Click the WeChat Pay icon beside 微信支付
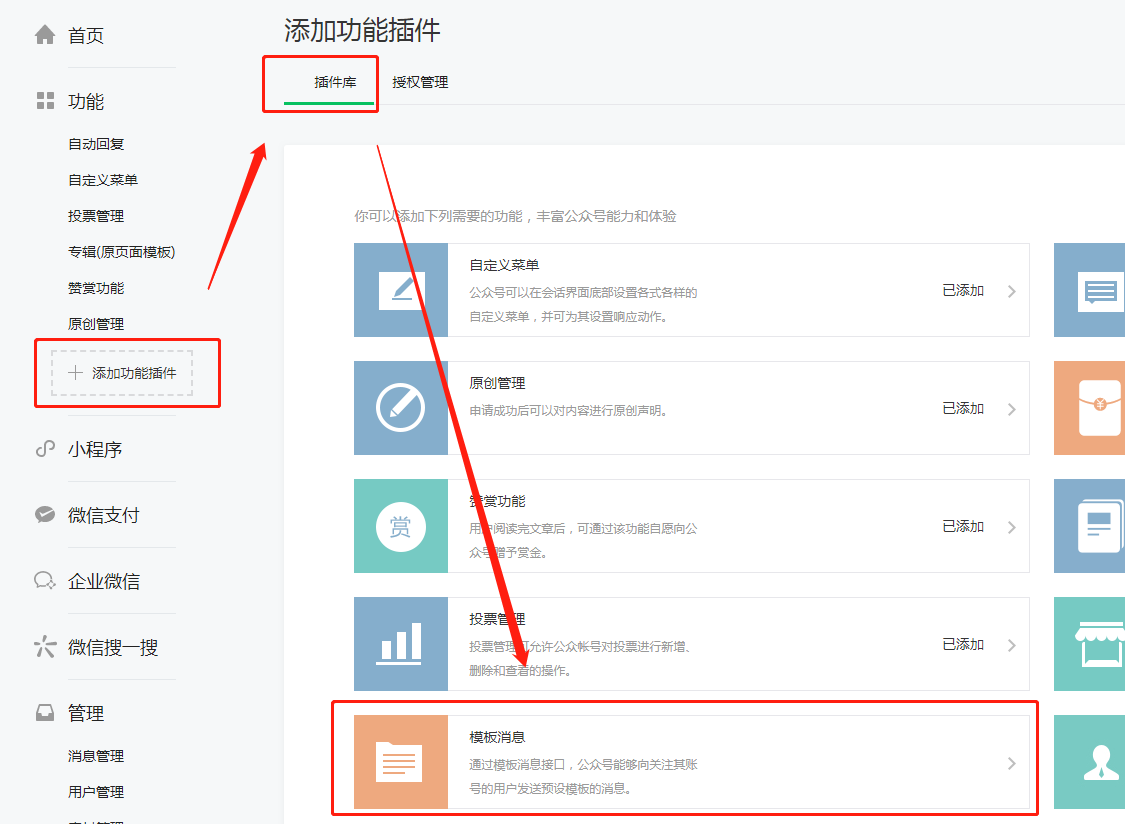The height and width of the screenshot is (824, 1125). (x=45, y=515)
